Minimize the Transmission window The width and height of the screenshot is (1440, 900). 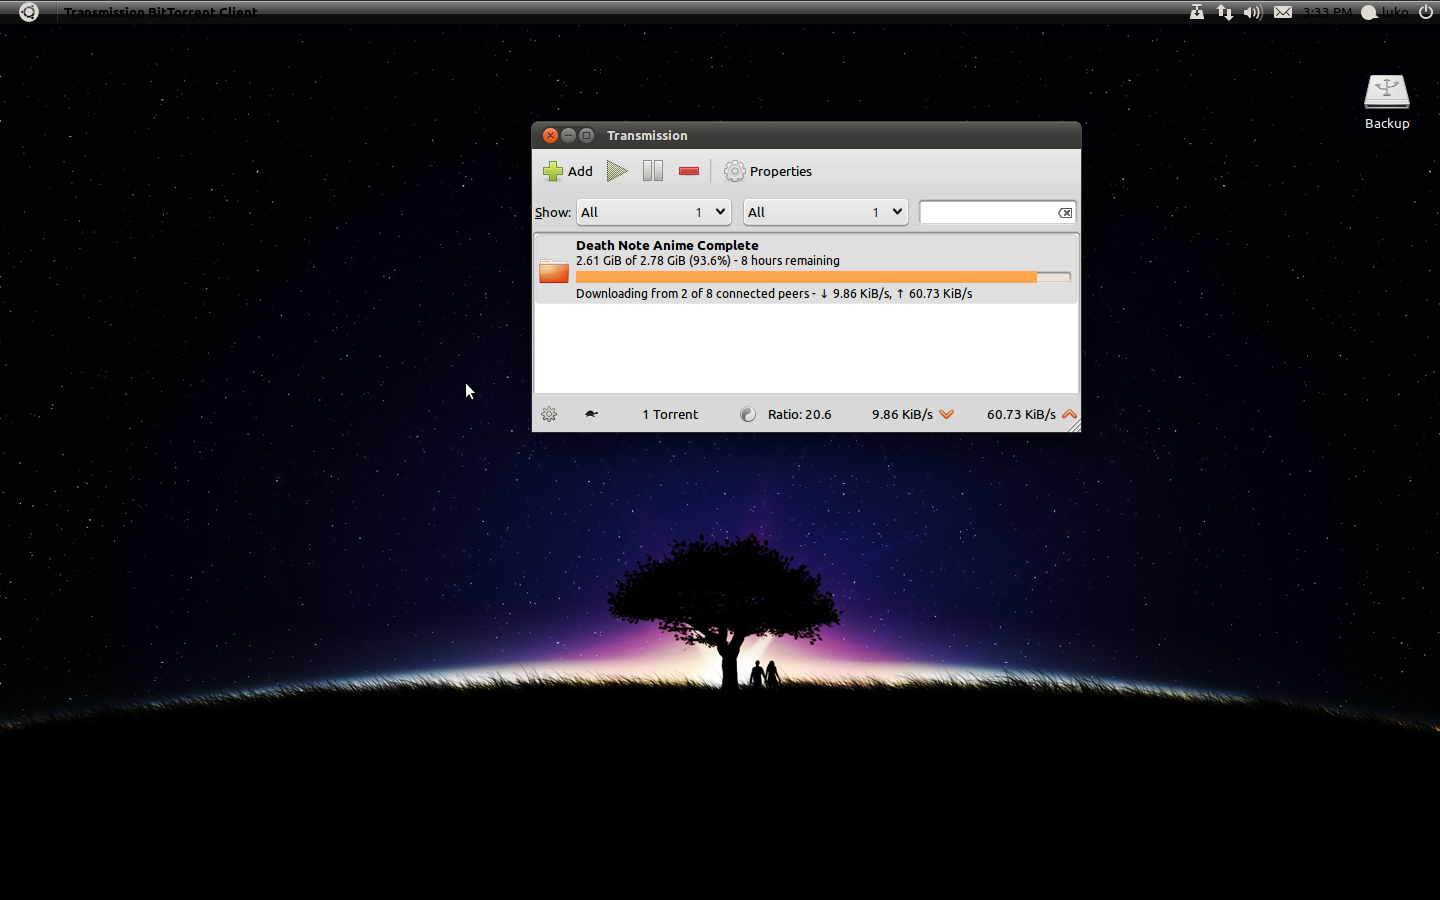568,135
